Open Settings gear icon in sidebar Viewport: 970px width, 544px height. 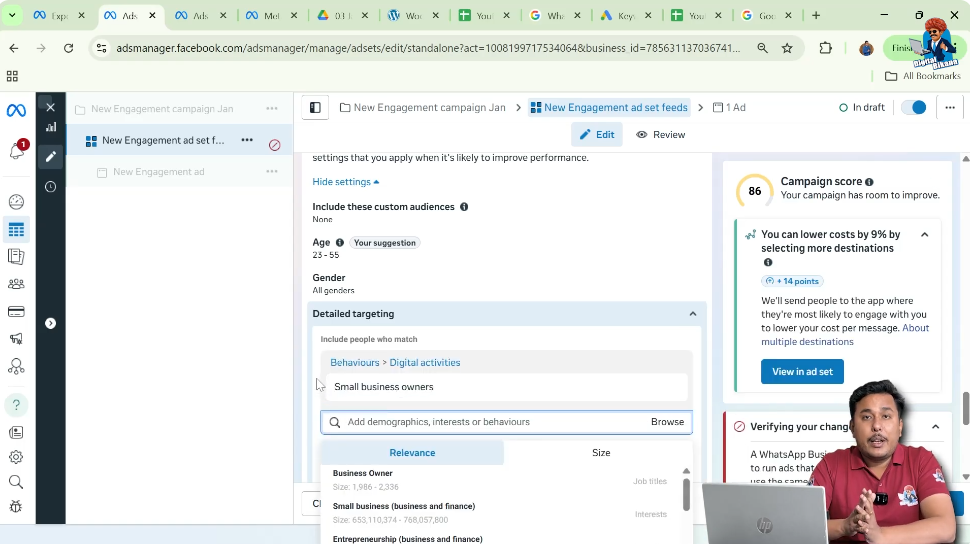tap(16, 457)
